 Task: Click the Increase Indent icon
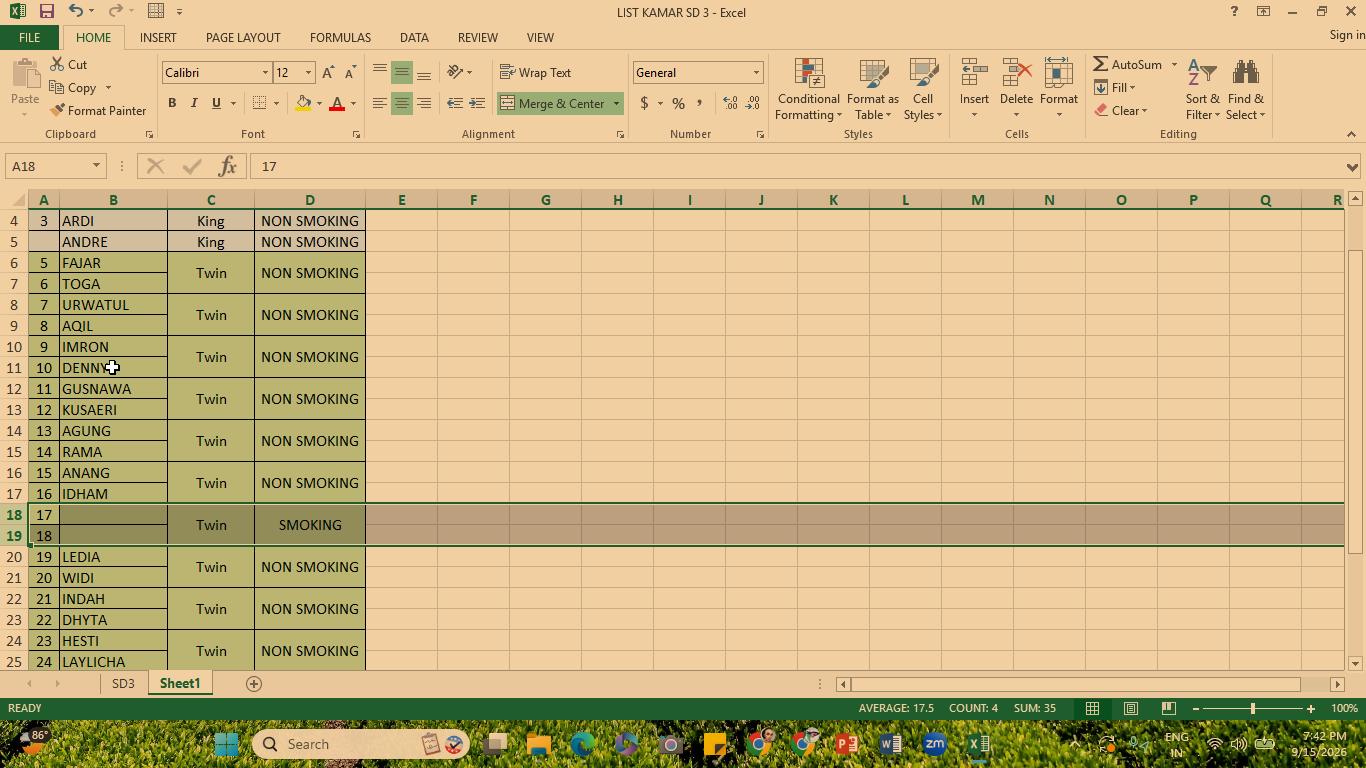click(x=477, y=103)
